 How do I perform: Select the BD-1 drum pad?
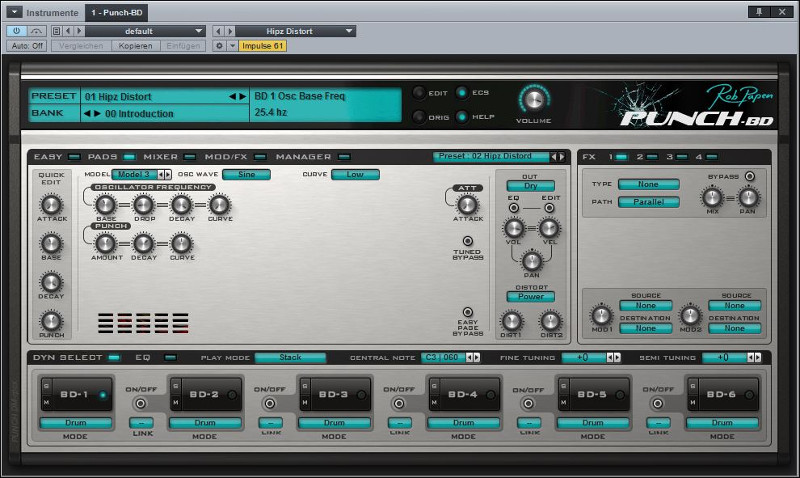click(x=77, y=394)
